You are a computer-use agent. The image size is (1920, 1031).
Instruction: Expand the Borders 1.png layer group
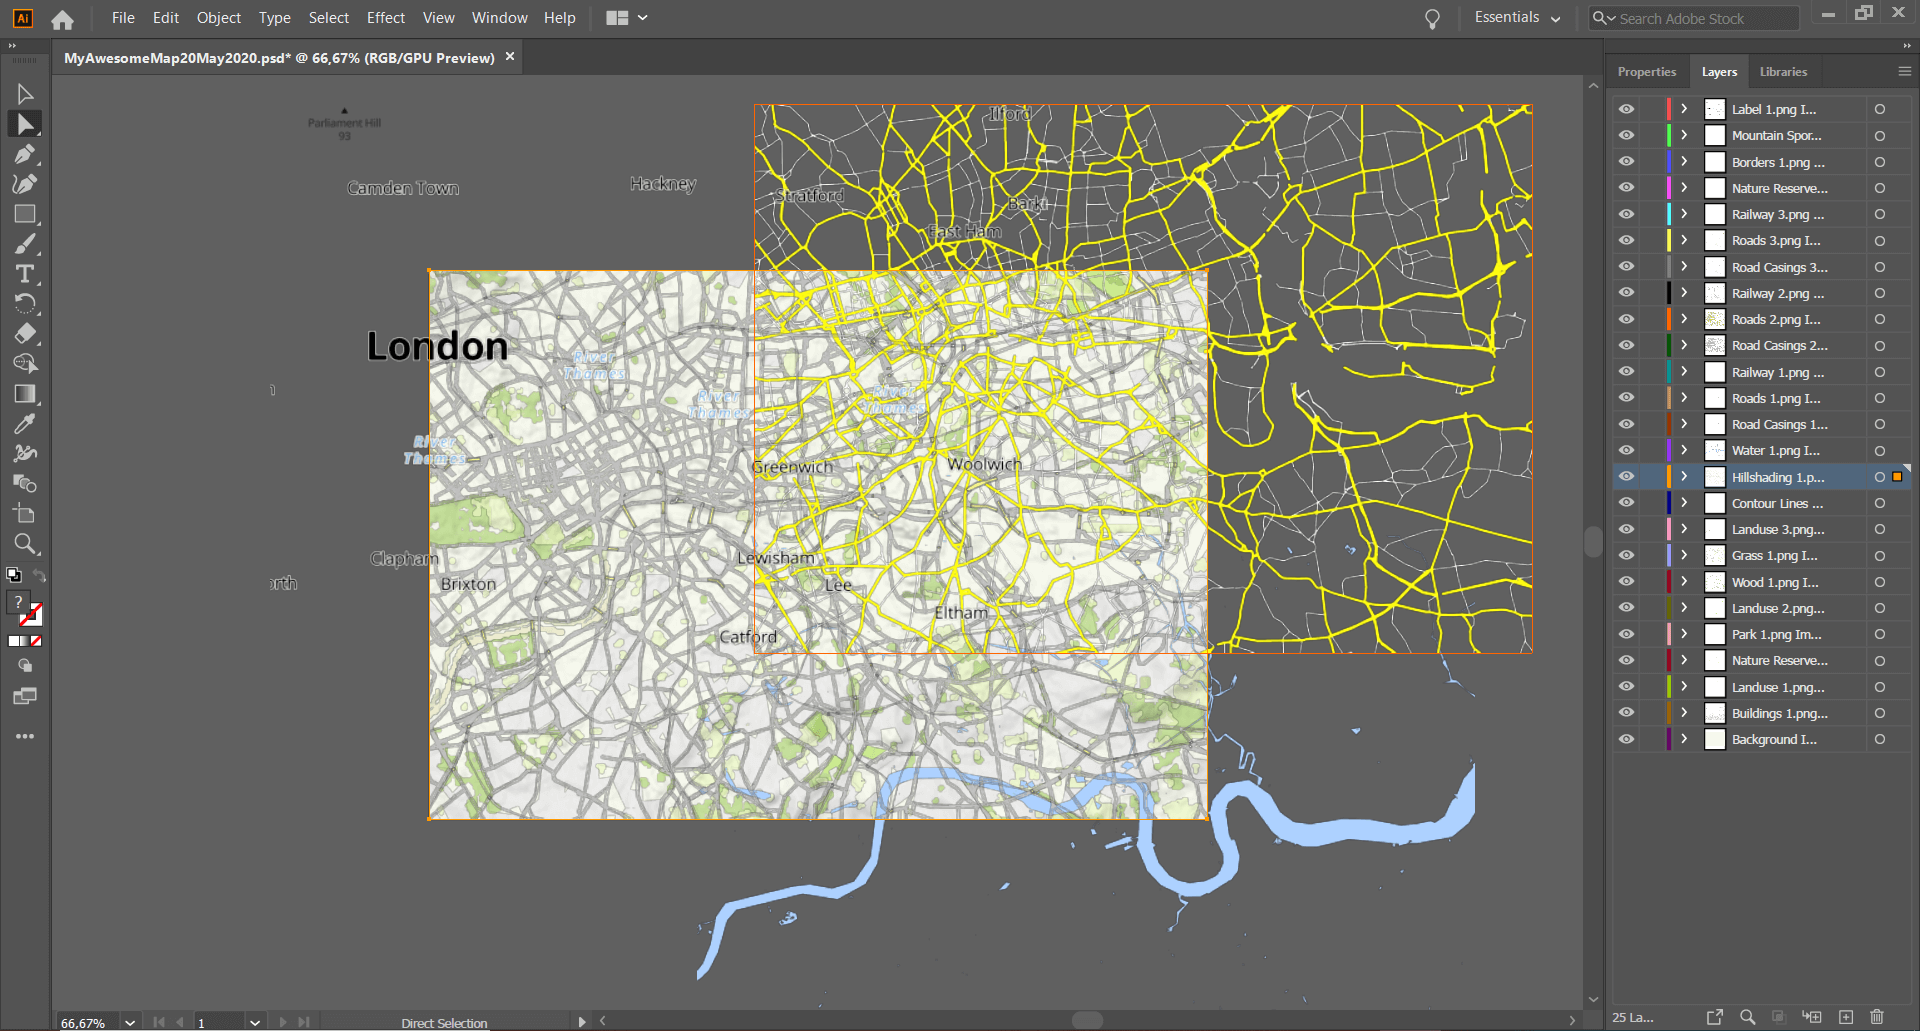pyautogui.click(x=1684, y=162)
